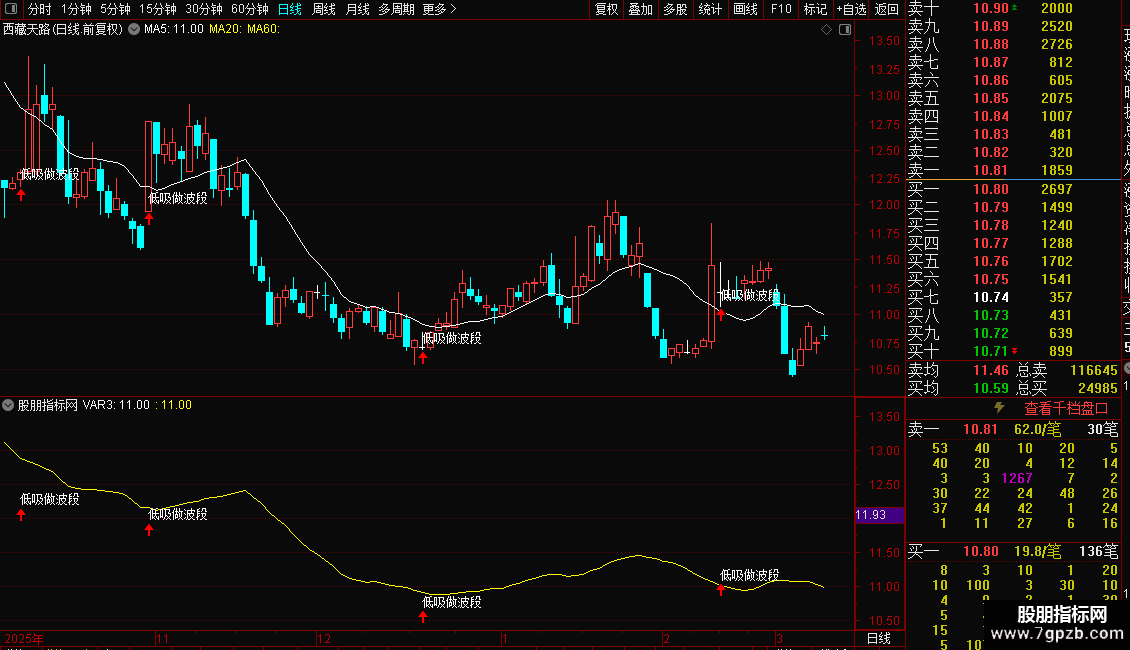
Task: Open main chart indicator settings dropdown
Action: (x=134, y=30)
